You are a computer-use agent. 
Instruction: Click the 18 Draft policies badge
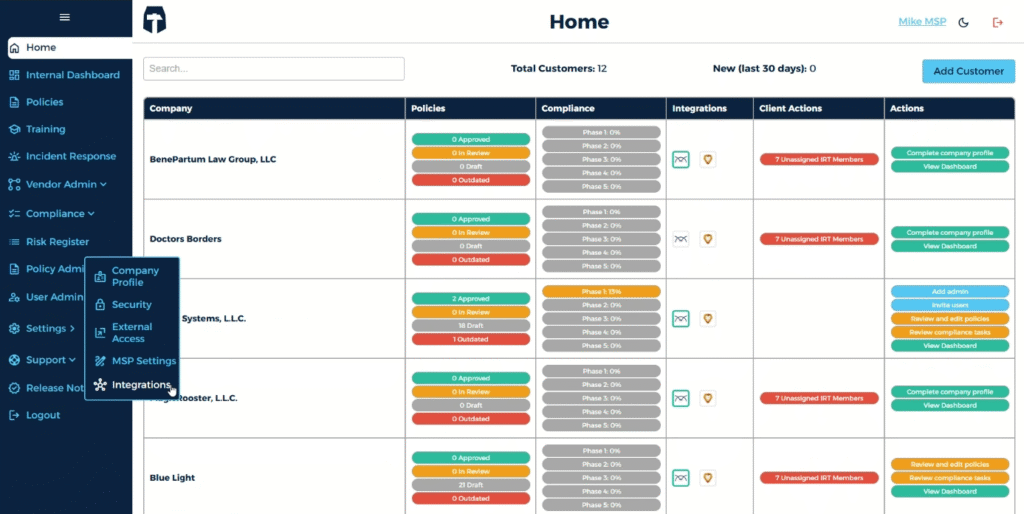pyautogui.click(x=470, y=326)
